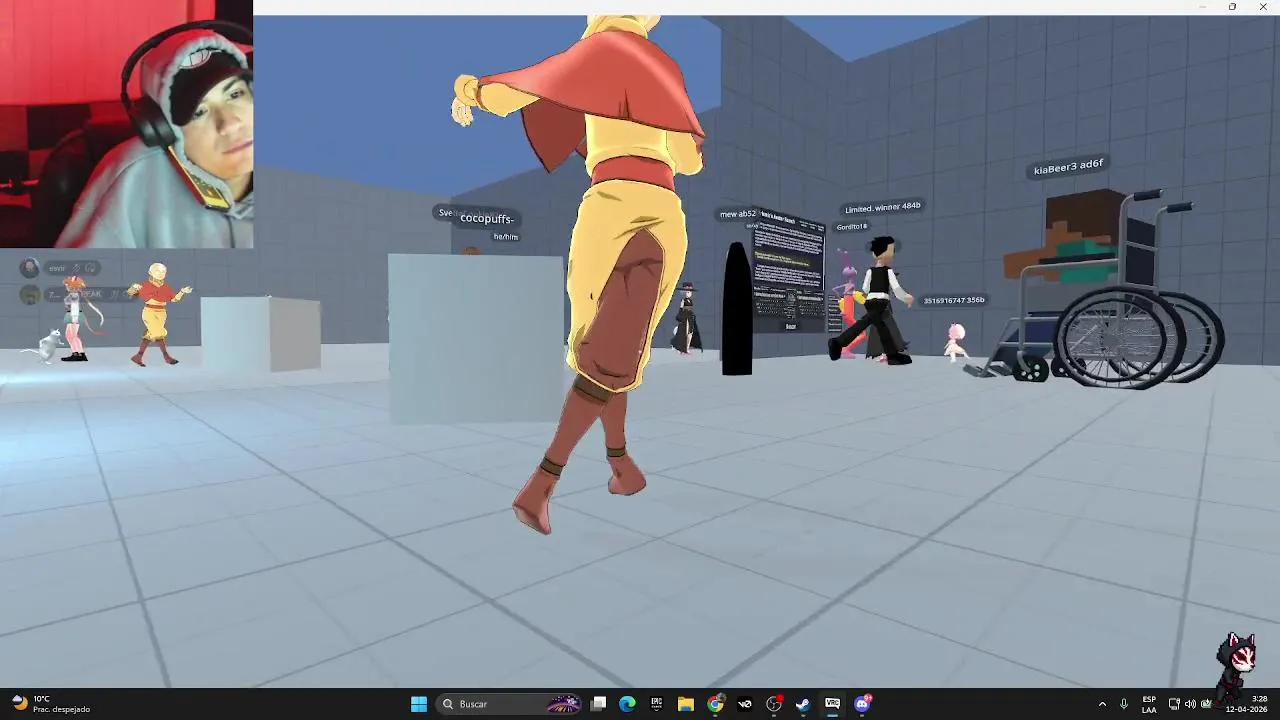Click the Buscar search box in taskbar
This screenshot has width=1280, height=720.
pos(510,704)
